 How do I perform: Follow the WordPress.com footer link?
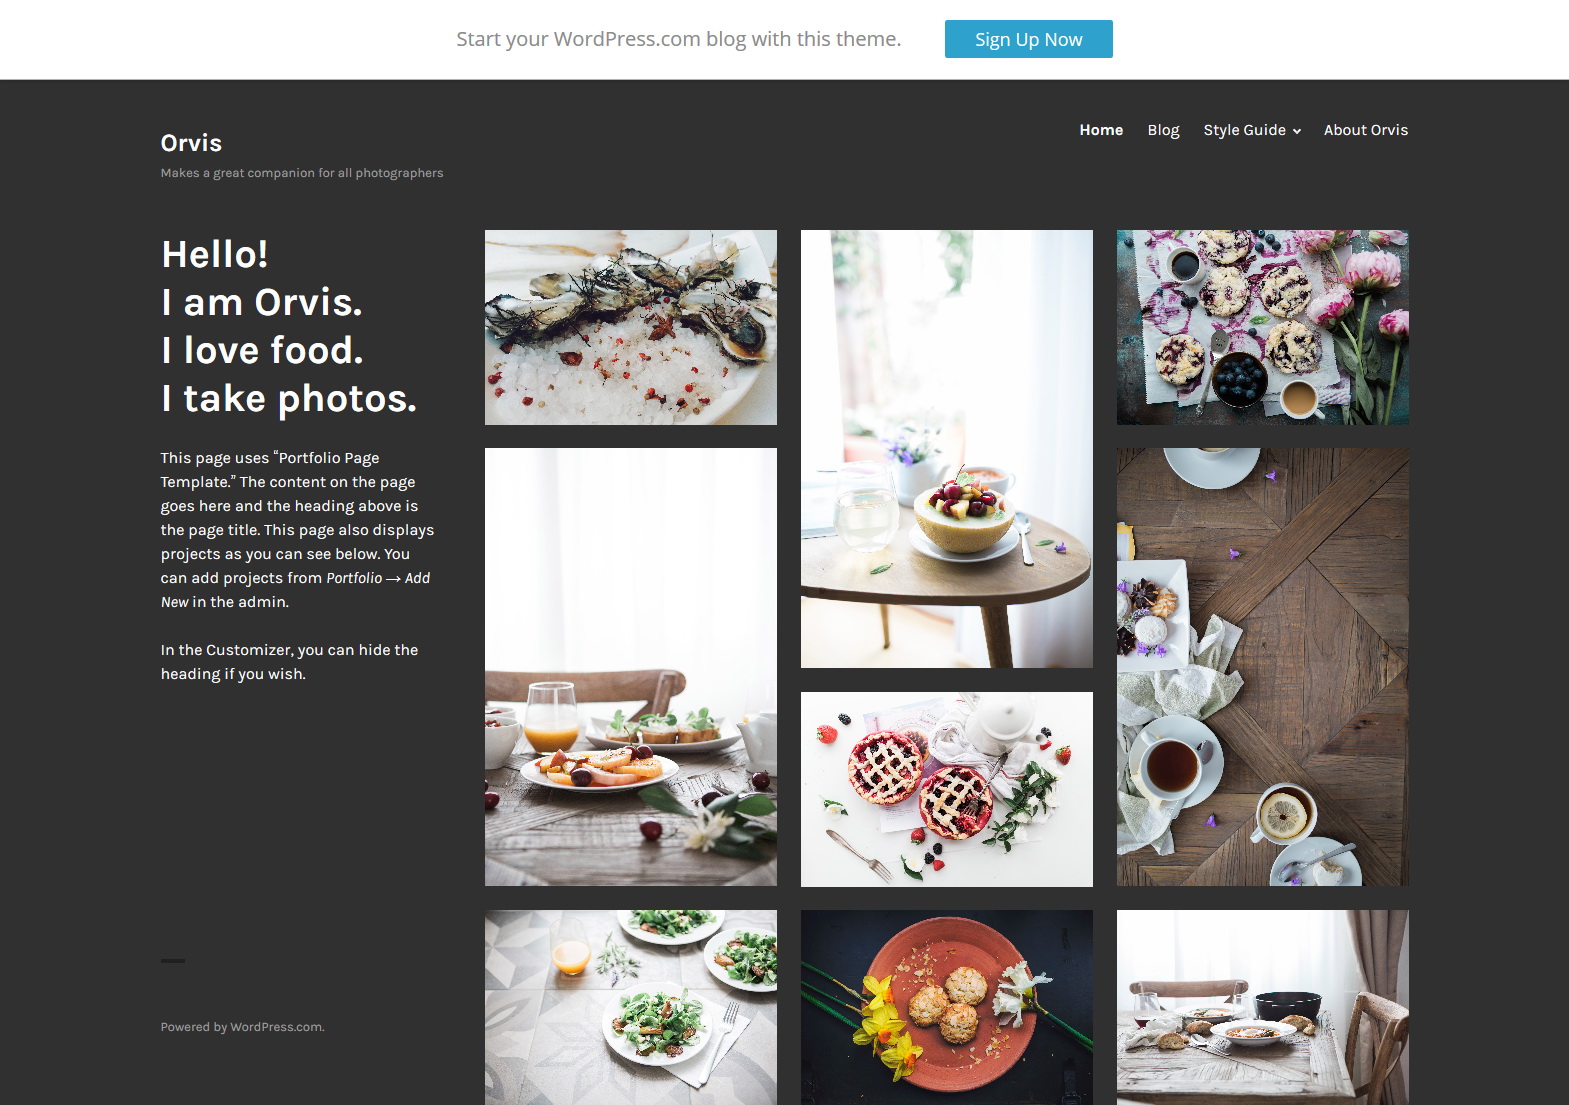(276, 1027)
